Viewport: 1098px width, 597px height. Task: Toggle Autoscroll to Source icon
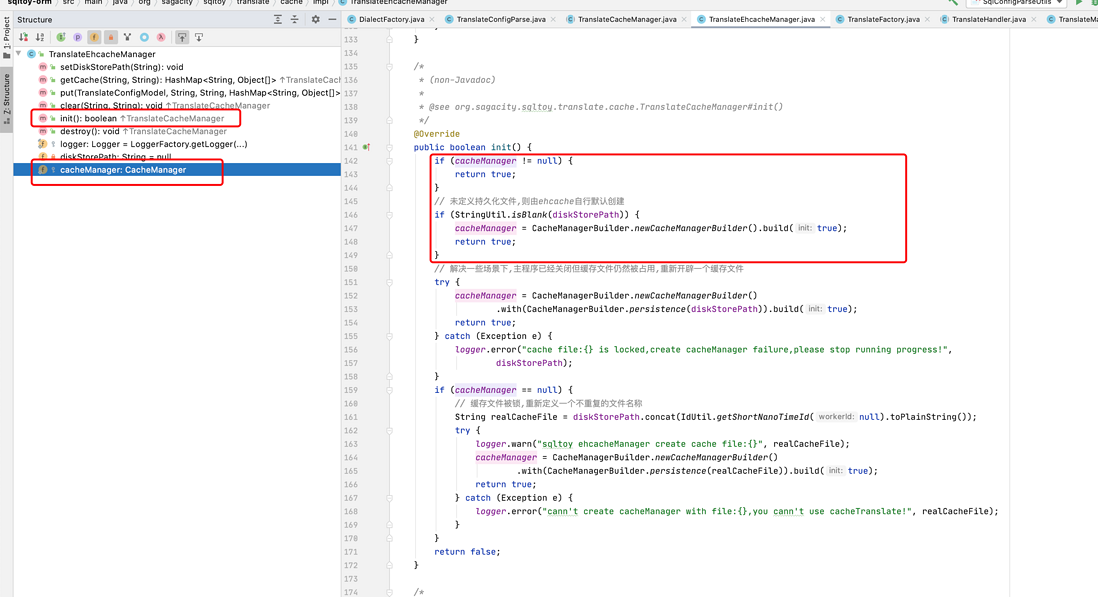pos(182,37)
